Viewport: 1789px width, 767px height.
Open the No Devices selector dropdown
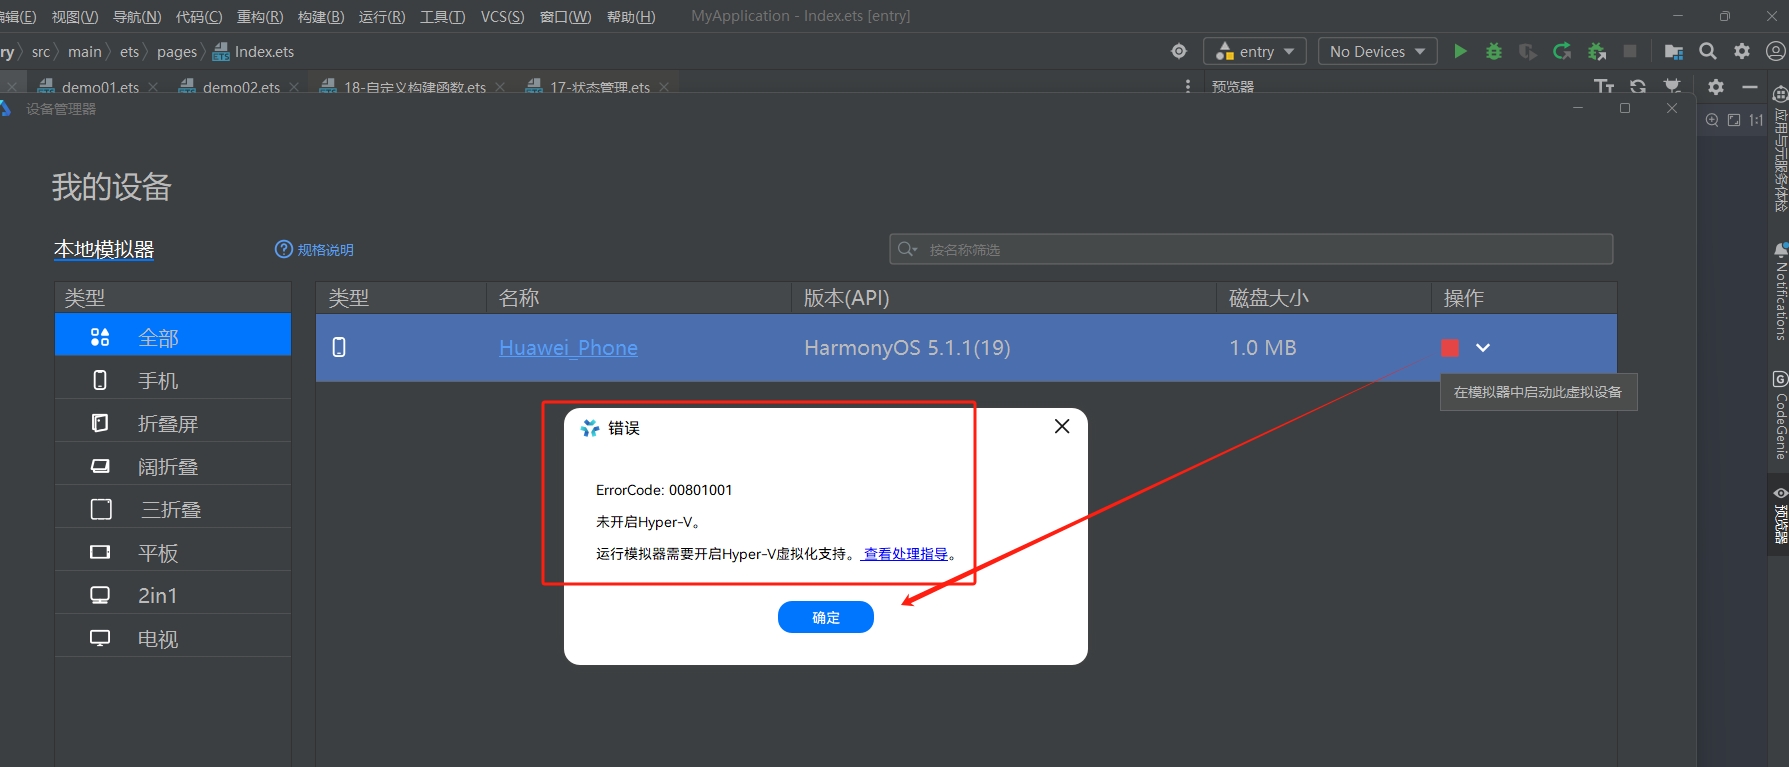coord(1377,51)
